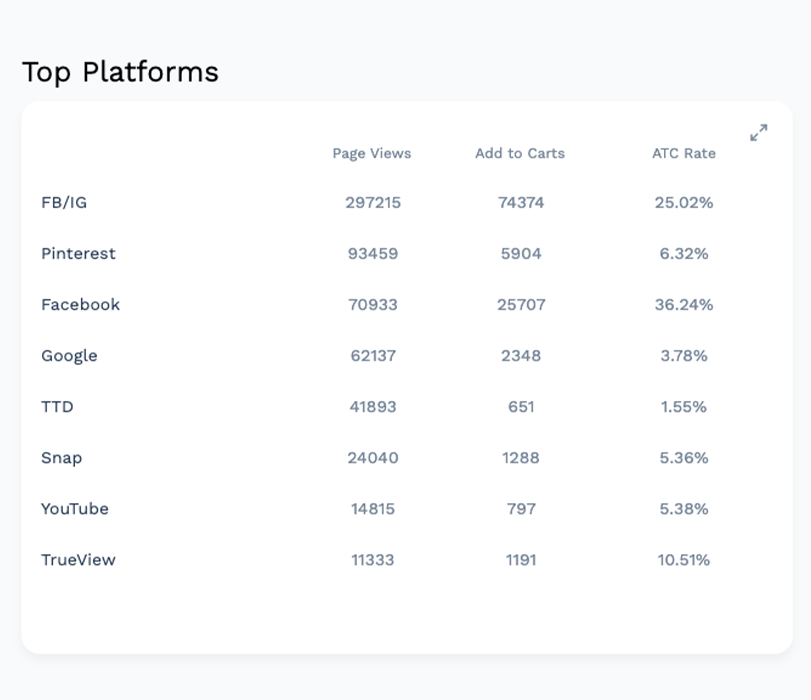Click YouTube page views value 14815
811x700 pixels.
373,509
